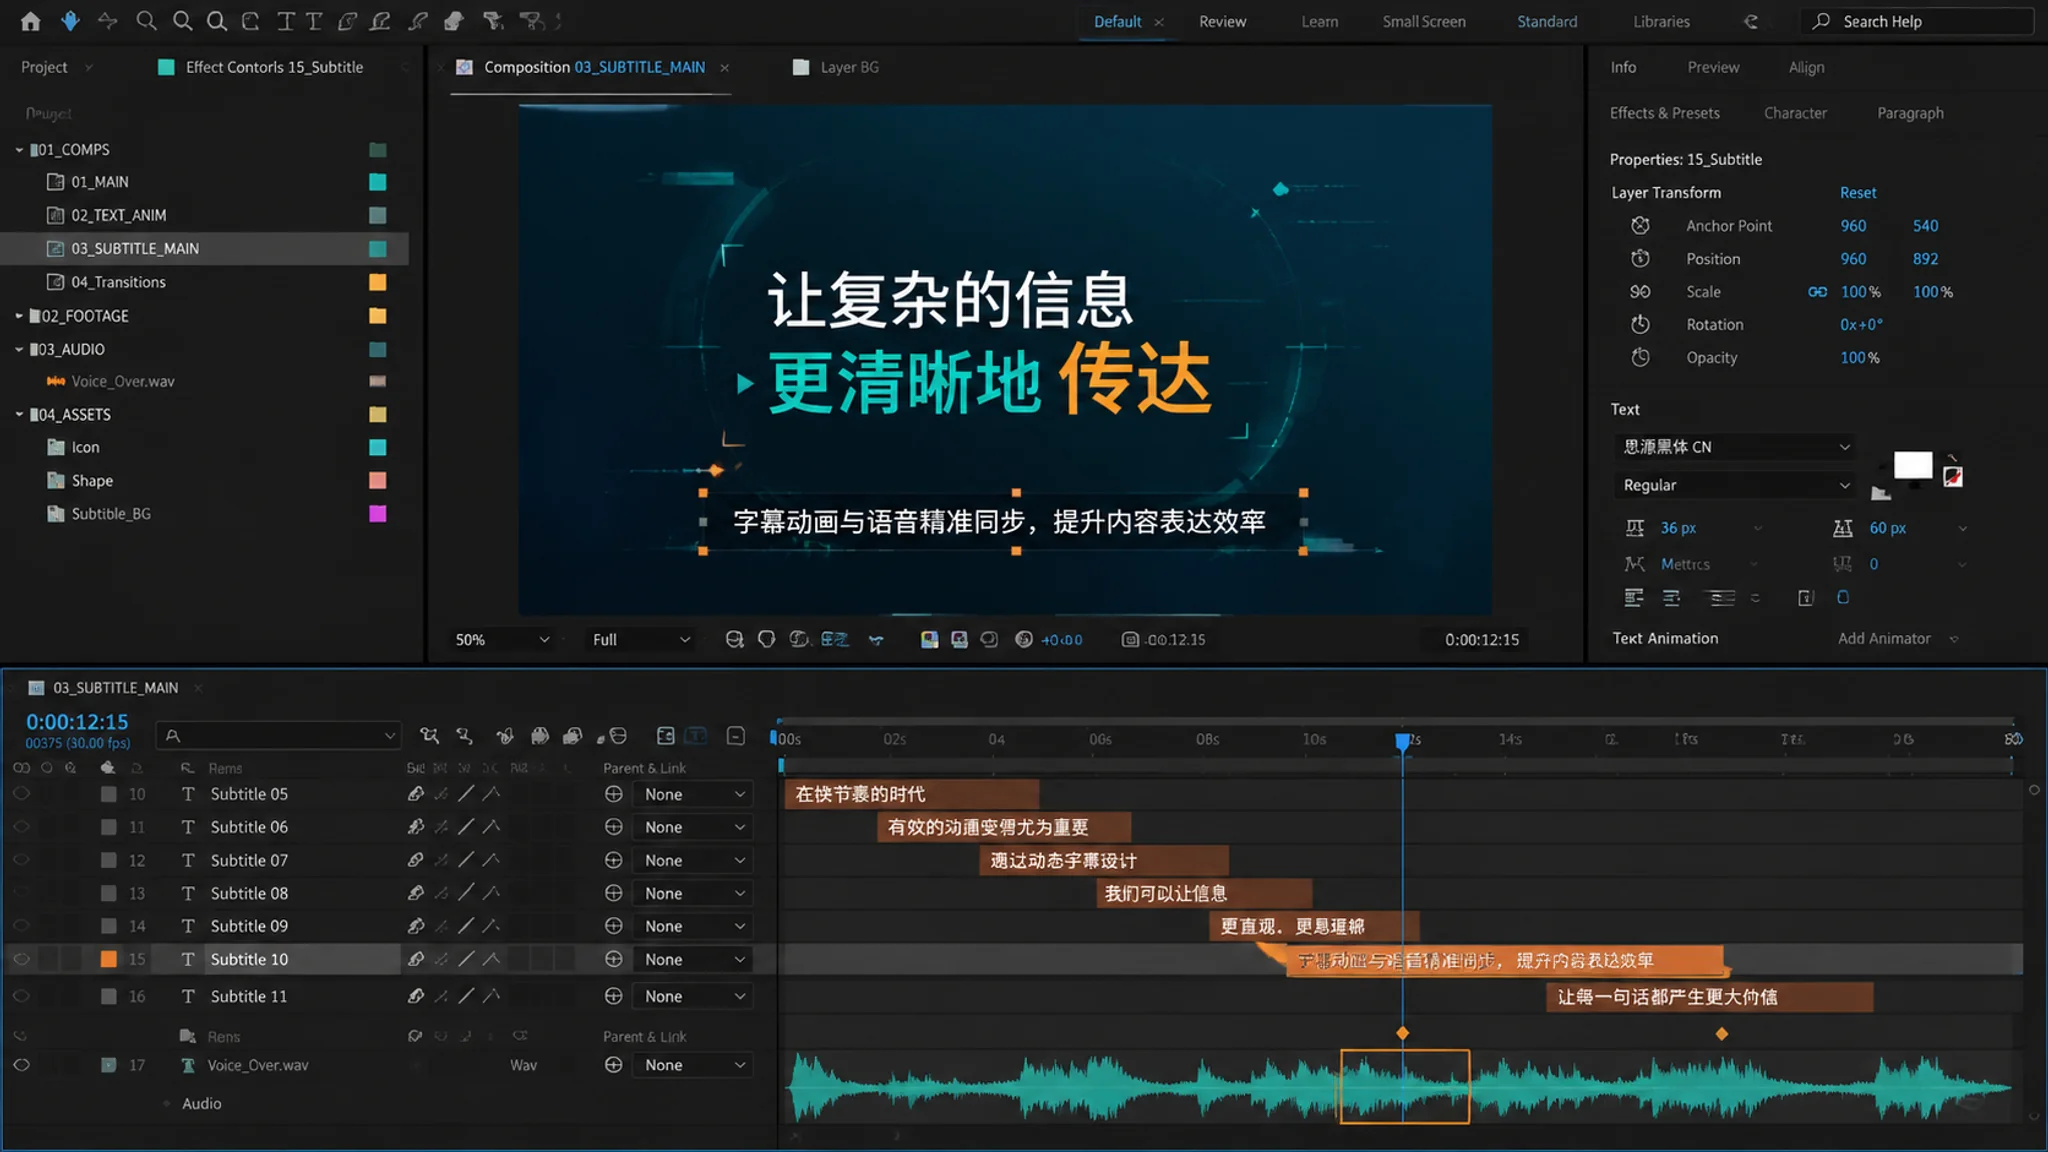Screen dimensions: 2048x1152
Task: Open the Regular font style dropdown
Action: pos(1734,485)
